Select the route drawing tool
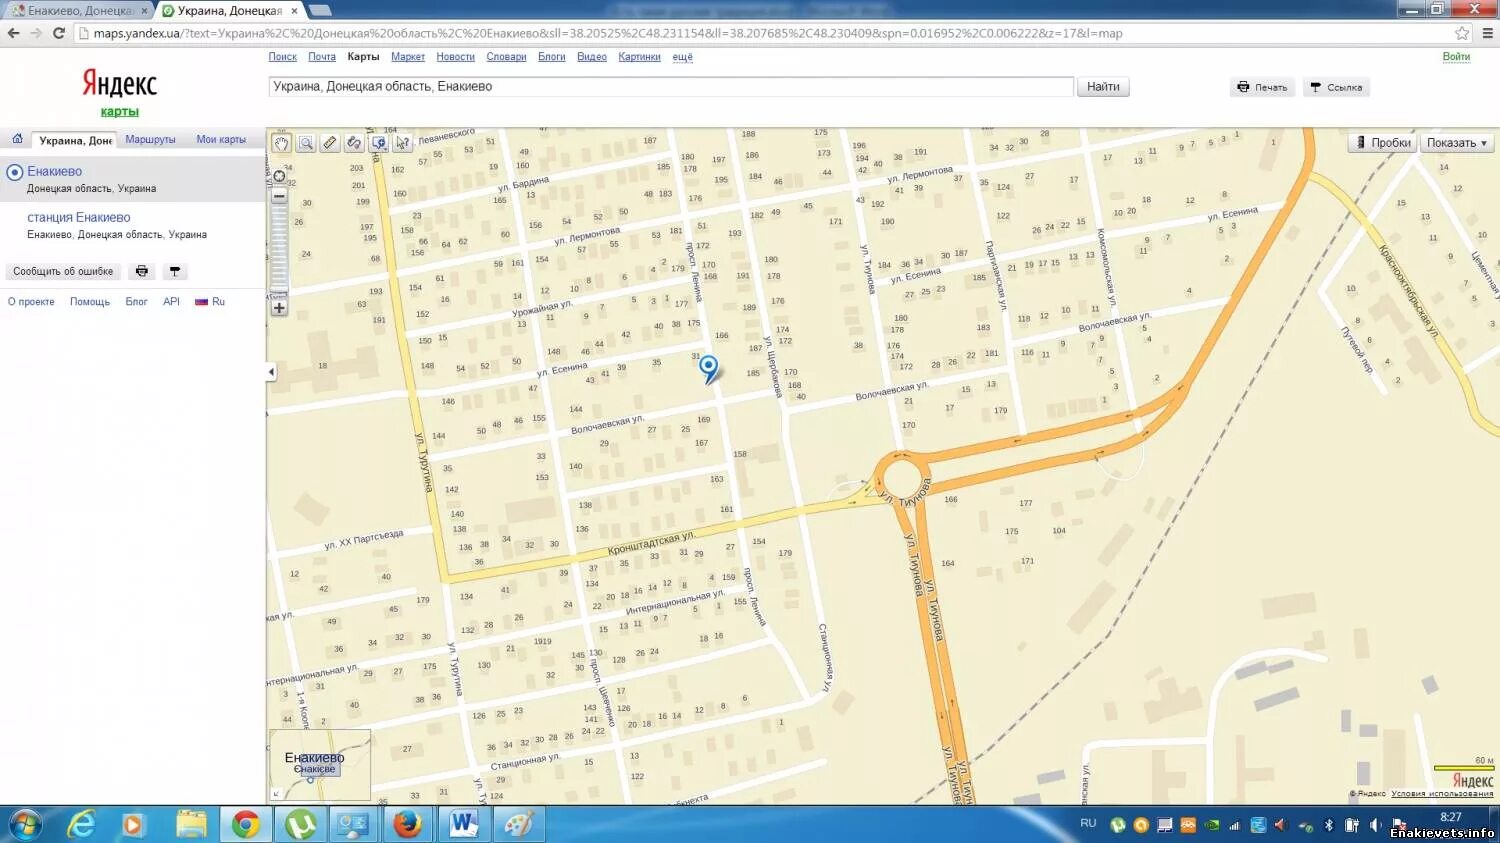 point(354,143)
